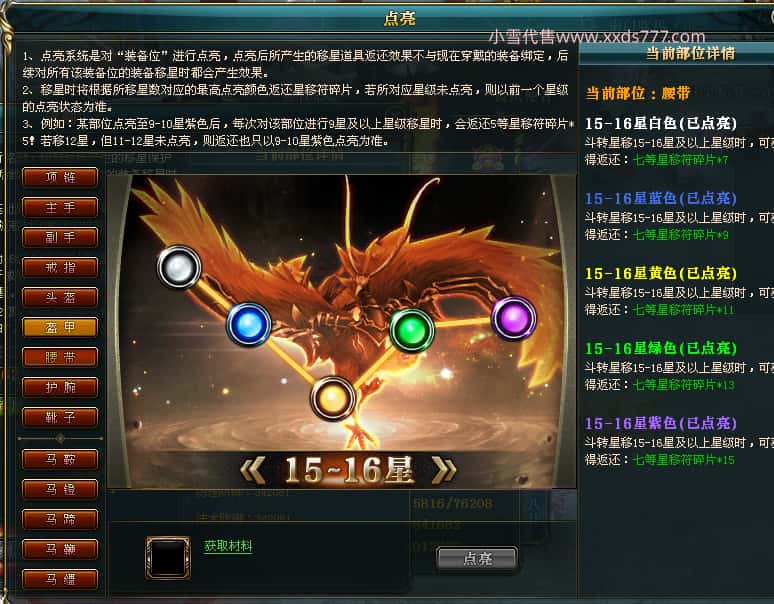Click the 点亮 light-up button
Viewport: 774px width, 604px height.
click(477, 559)
